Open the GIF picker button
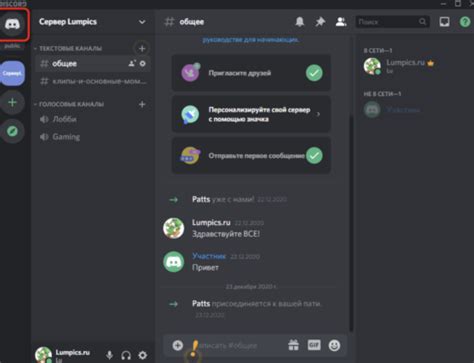The image size is (474, 363). tap(314, 345)
